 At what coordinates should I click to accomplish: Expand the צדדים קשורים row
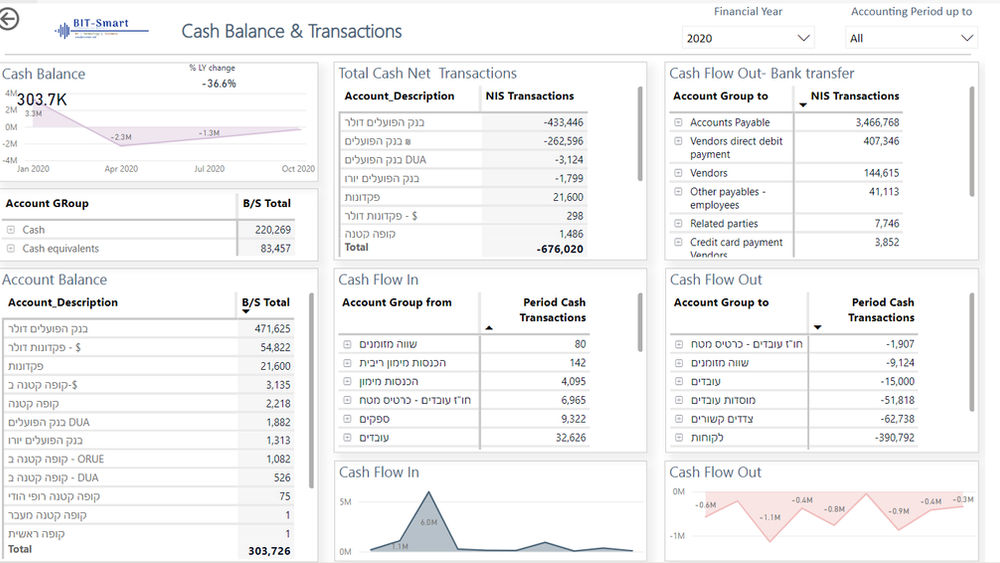(679, 419)
